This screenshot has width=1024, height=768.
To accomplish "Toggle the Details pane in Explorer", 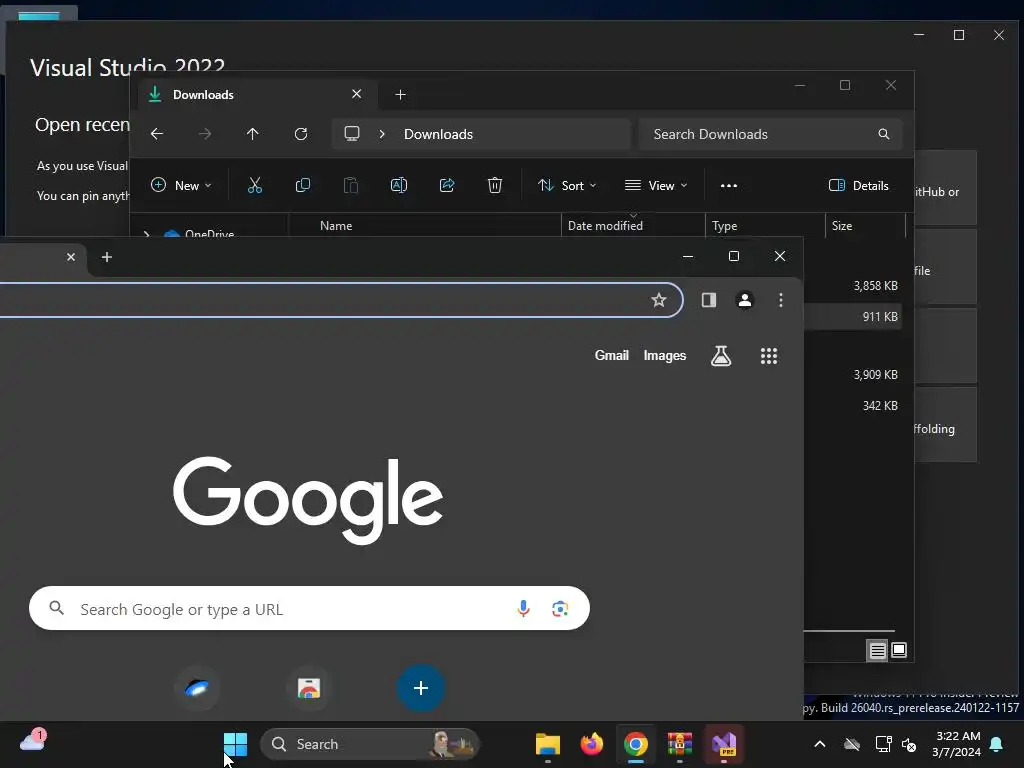I will coord(859,185).
